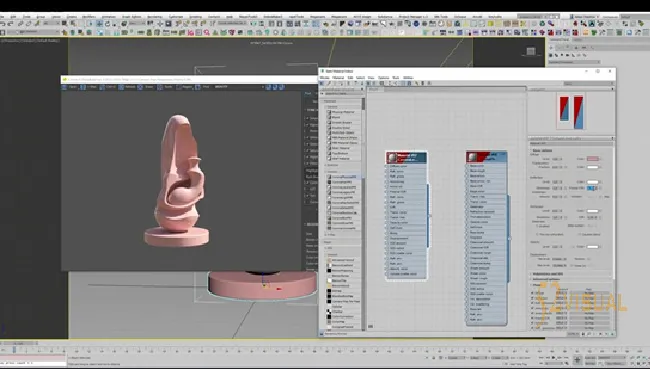Select the View1 tab in Slate editor
The height and width of the screenshot is (369, 650).
(374, 89)
